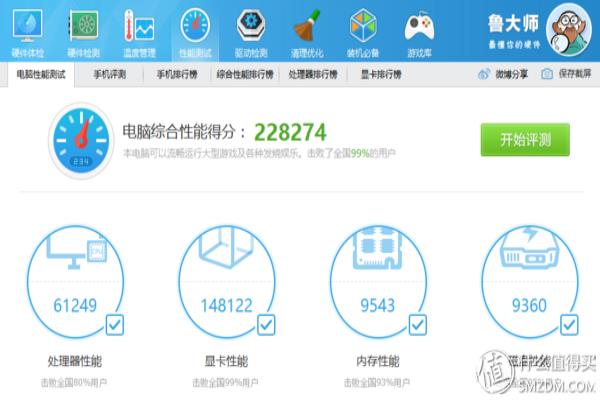
Task: Click the 显卡性能 label
Action: 226,361
